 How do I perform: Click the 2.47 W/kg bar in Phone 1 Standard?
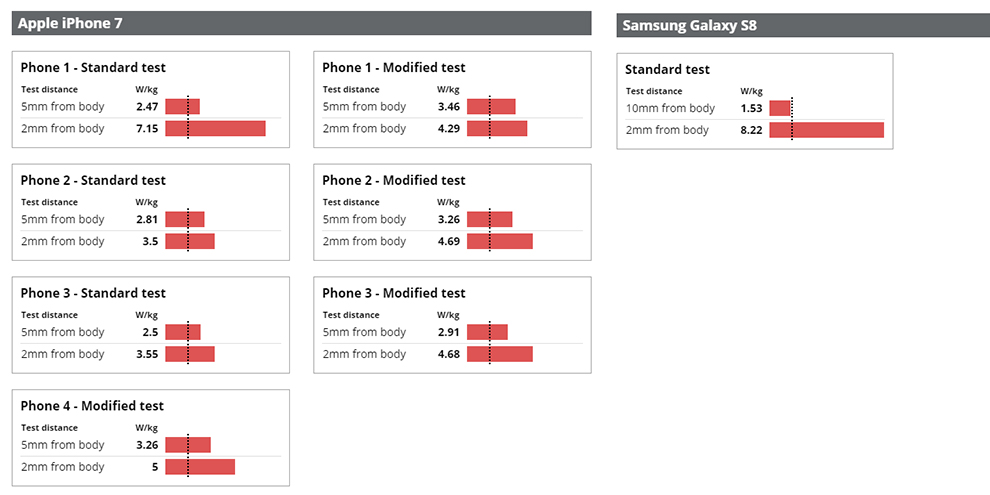182,107
